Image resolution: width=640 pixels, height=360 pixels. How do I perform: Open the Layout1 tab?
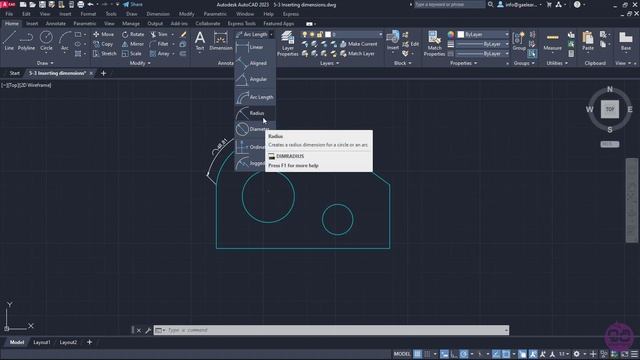click(x=42, y=342)
